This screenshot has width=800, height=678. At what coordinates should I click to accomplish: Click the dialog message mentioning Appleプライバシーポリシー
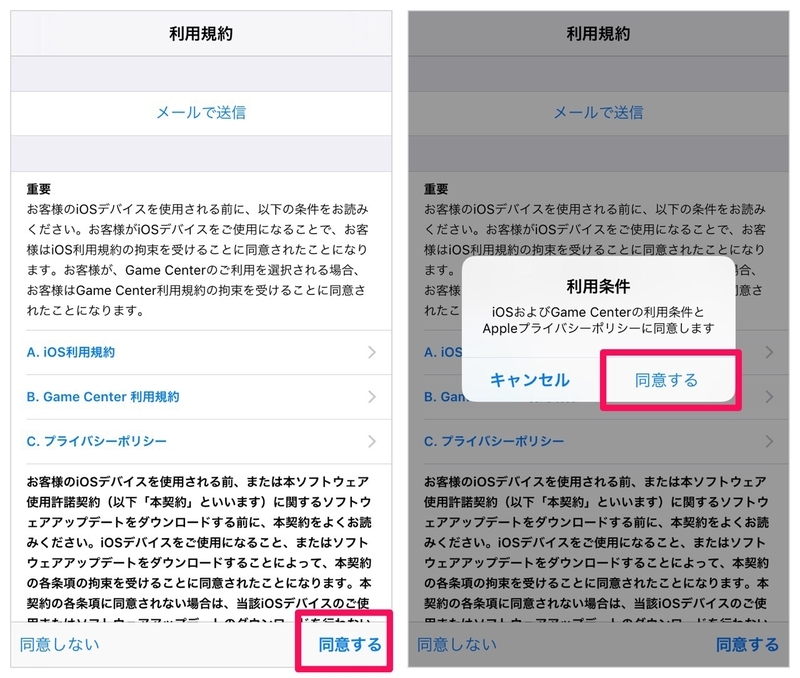tap(598, 320)
